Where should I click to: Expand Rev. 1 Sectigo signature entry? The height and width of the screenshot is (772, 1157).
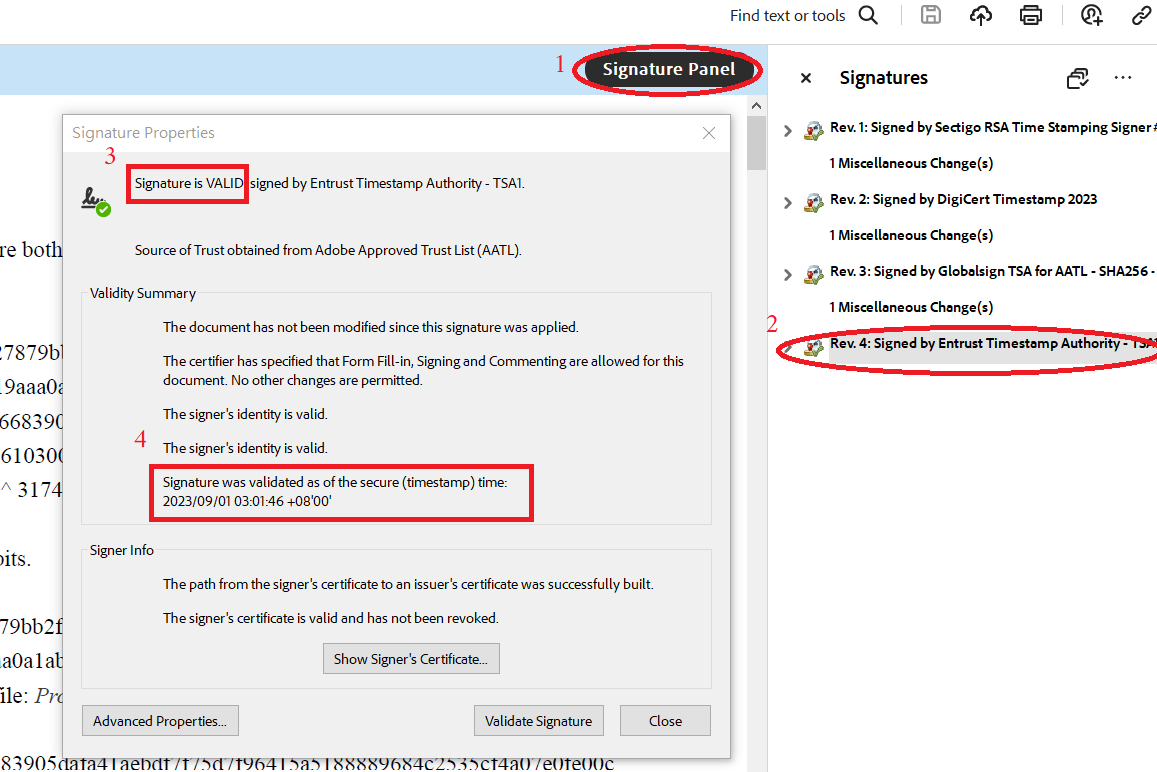(x=787, y=131)
